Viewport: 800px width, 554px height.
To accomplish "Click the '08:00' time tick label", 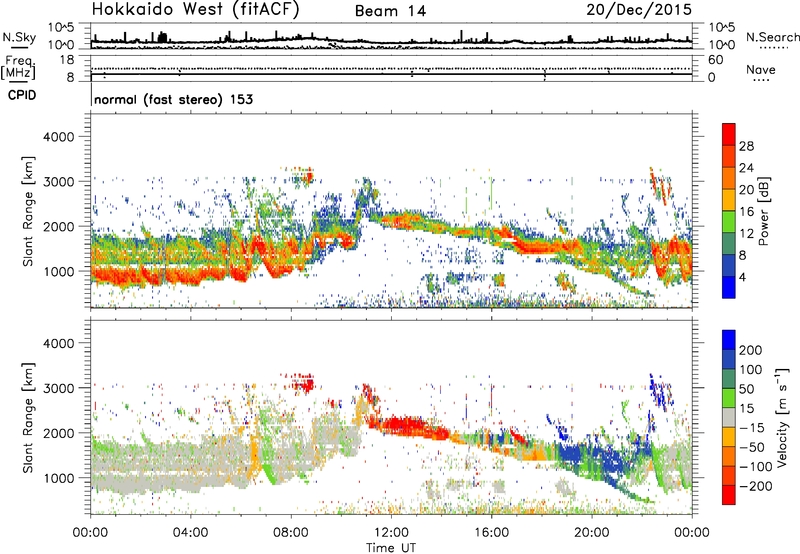I will [291, 533].
